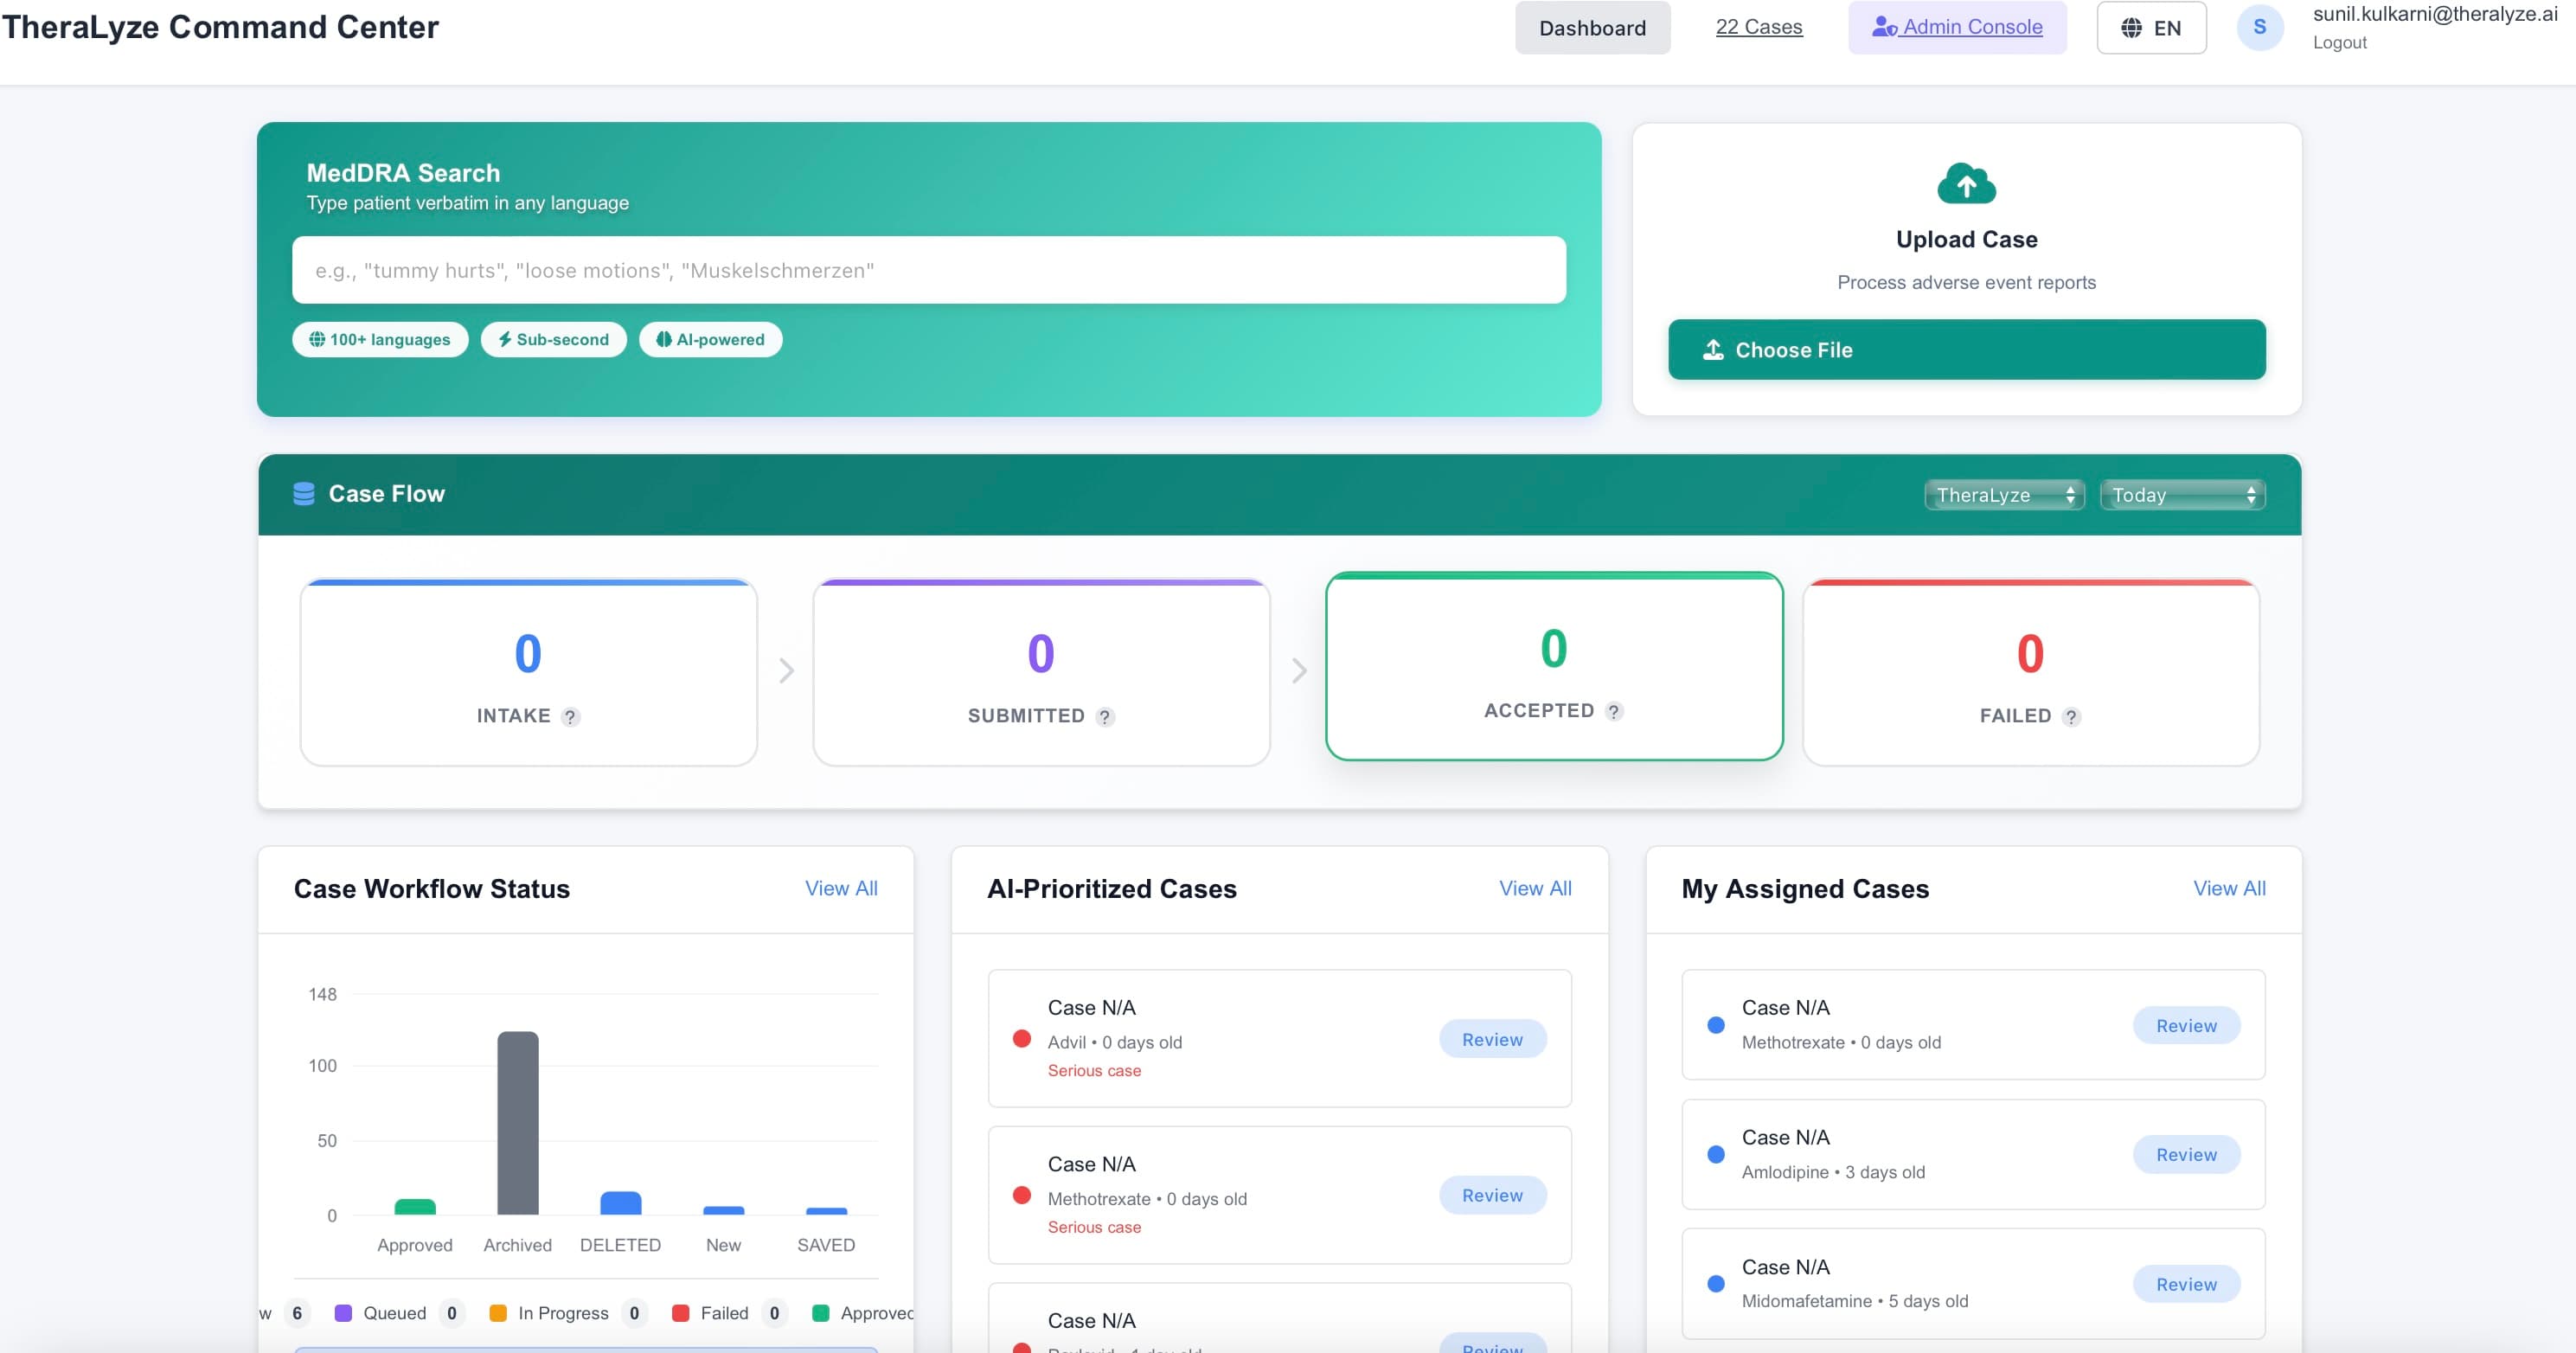Click "Serious case" under Advil
This screenshot has width=2576, height=1353.
[x=1094, y=1071]
